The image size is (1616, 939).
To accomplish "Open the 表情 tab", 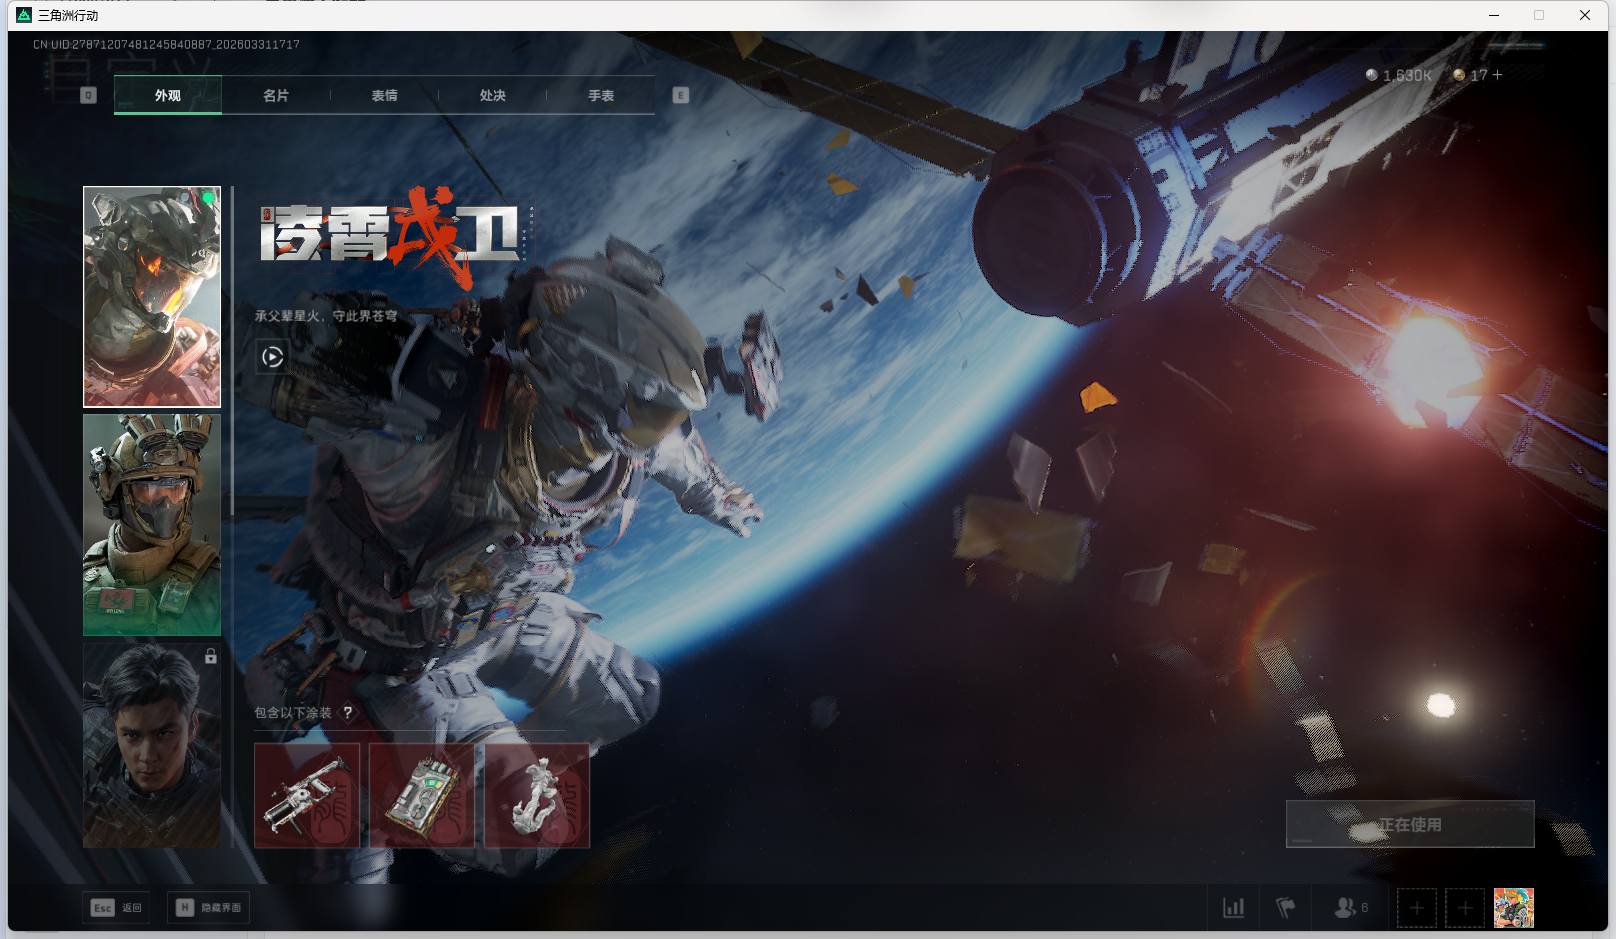I will (384, 95).
